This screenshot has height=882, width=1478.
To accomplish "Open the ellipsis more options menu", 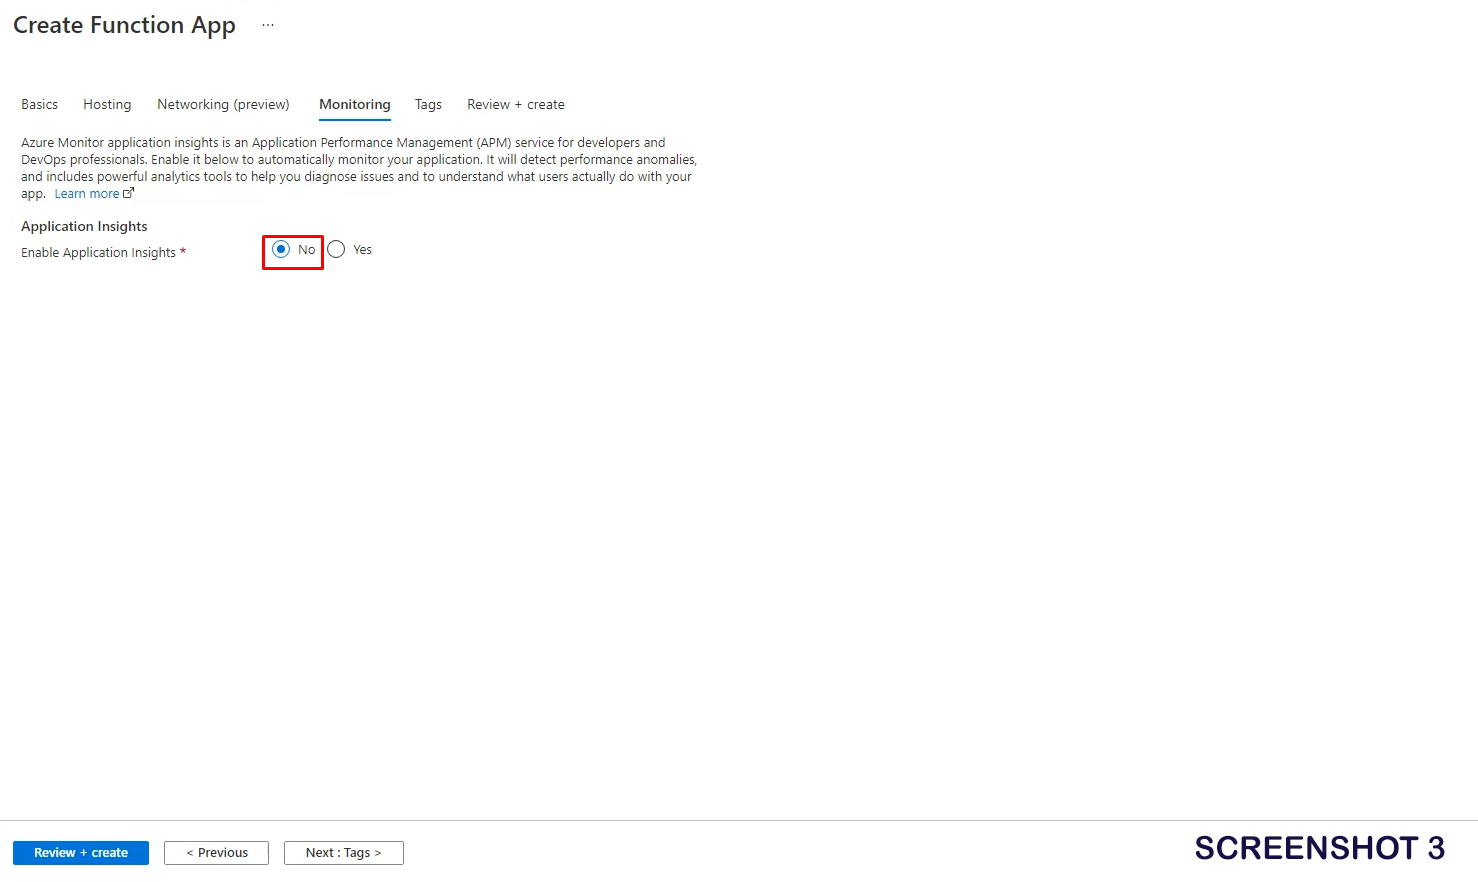I will coord(268,25).
